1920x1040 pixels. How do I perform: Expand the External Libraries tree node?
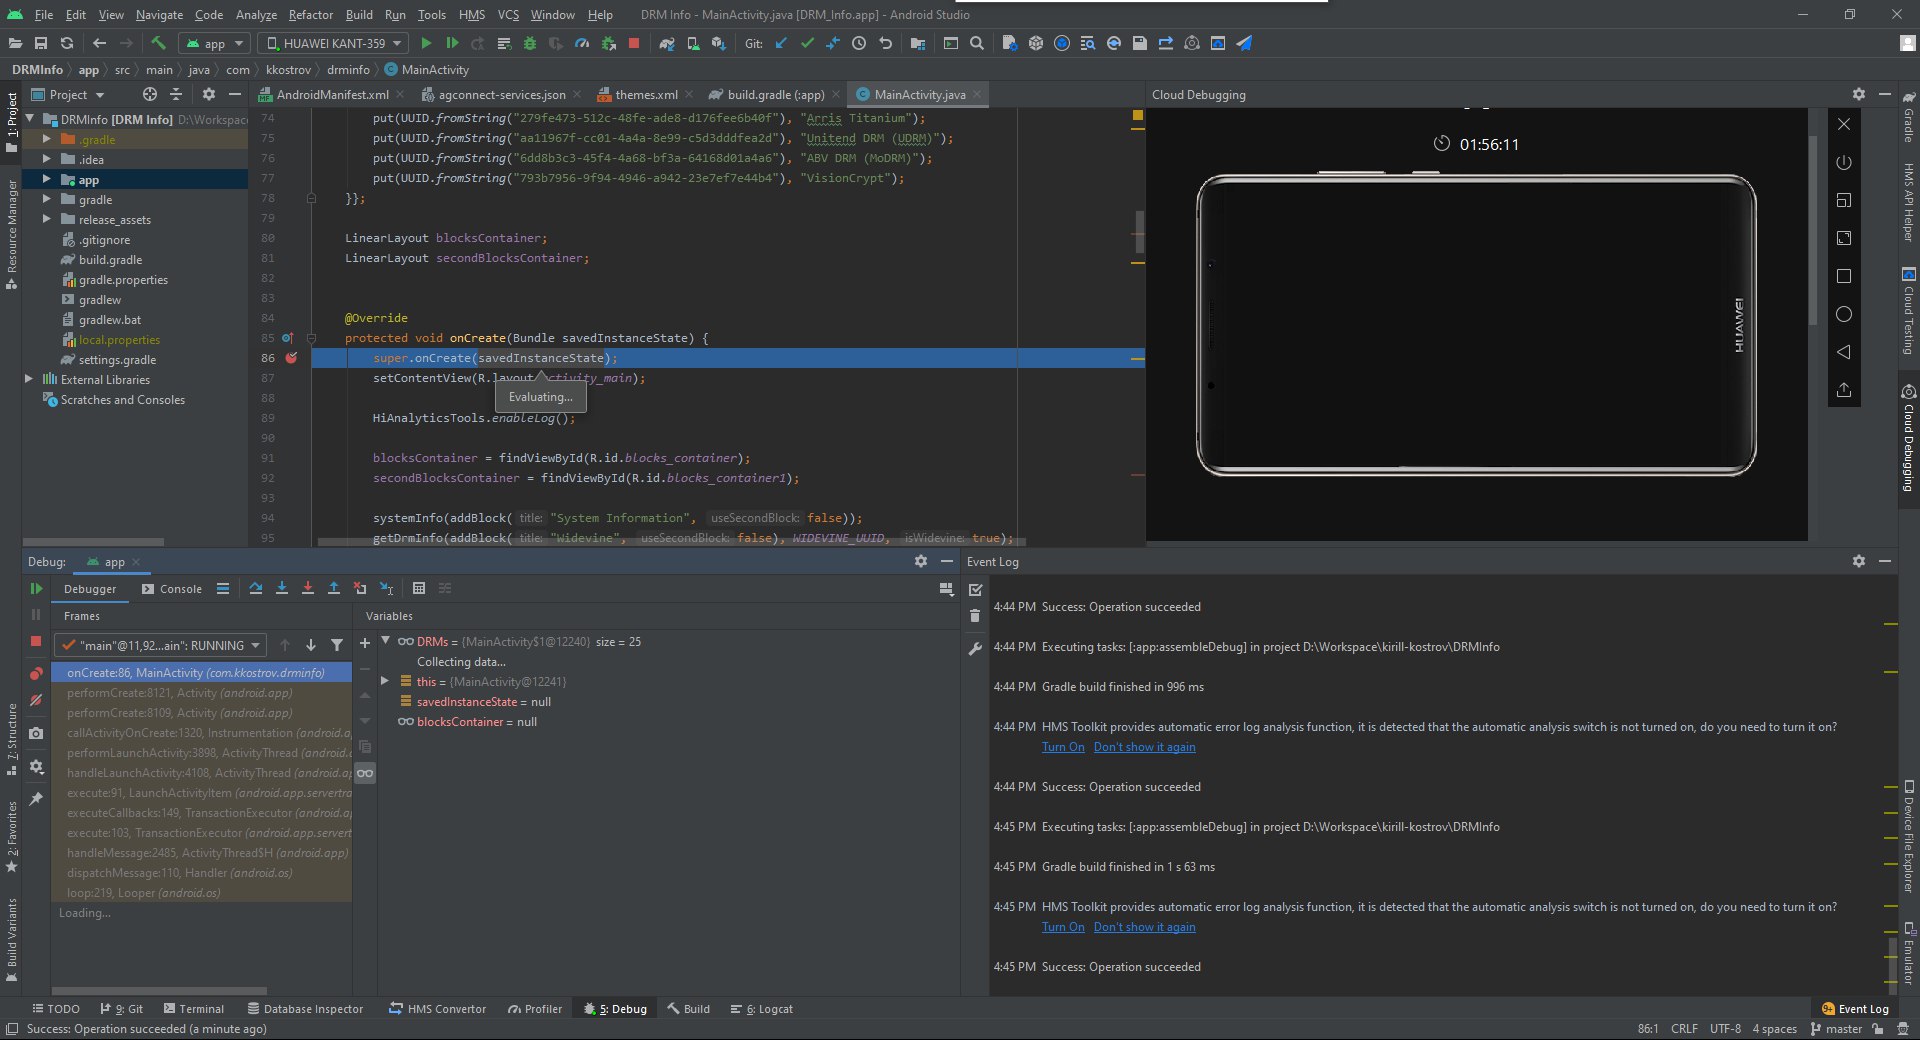(29, 379)
